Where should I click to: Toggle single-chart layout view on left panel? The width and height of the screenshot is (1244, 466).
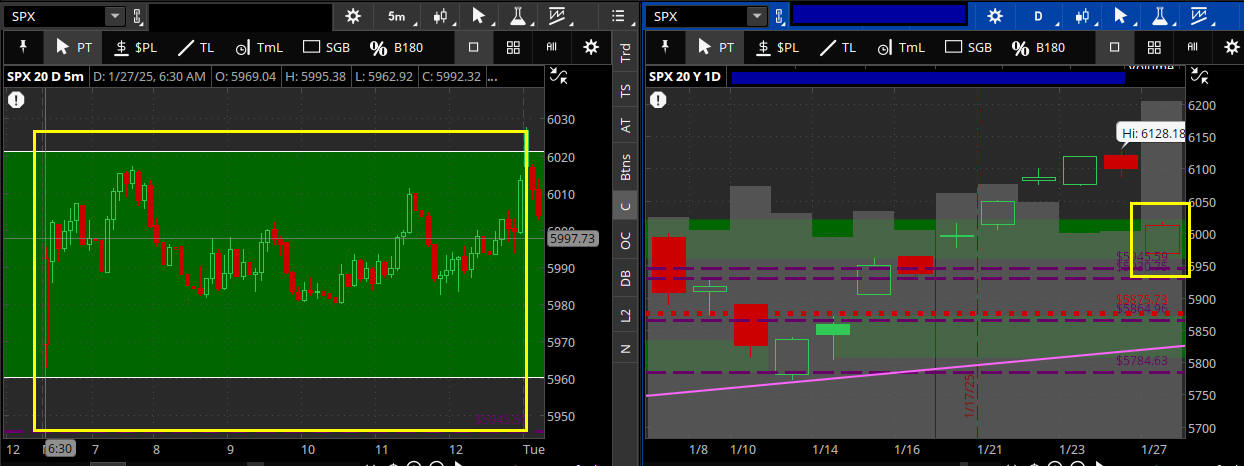(x=474, y=47)
